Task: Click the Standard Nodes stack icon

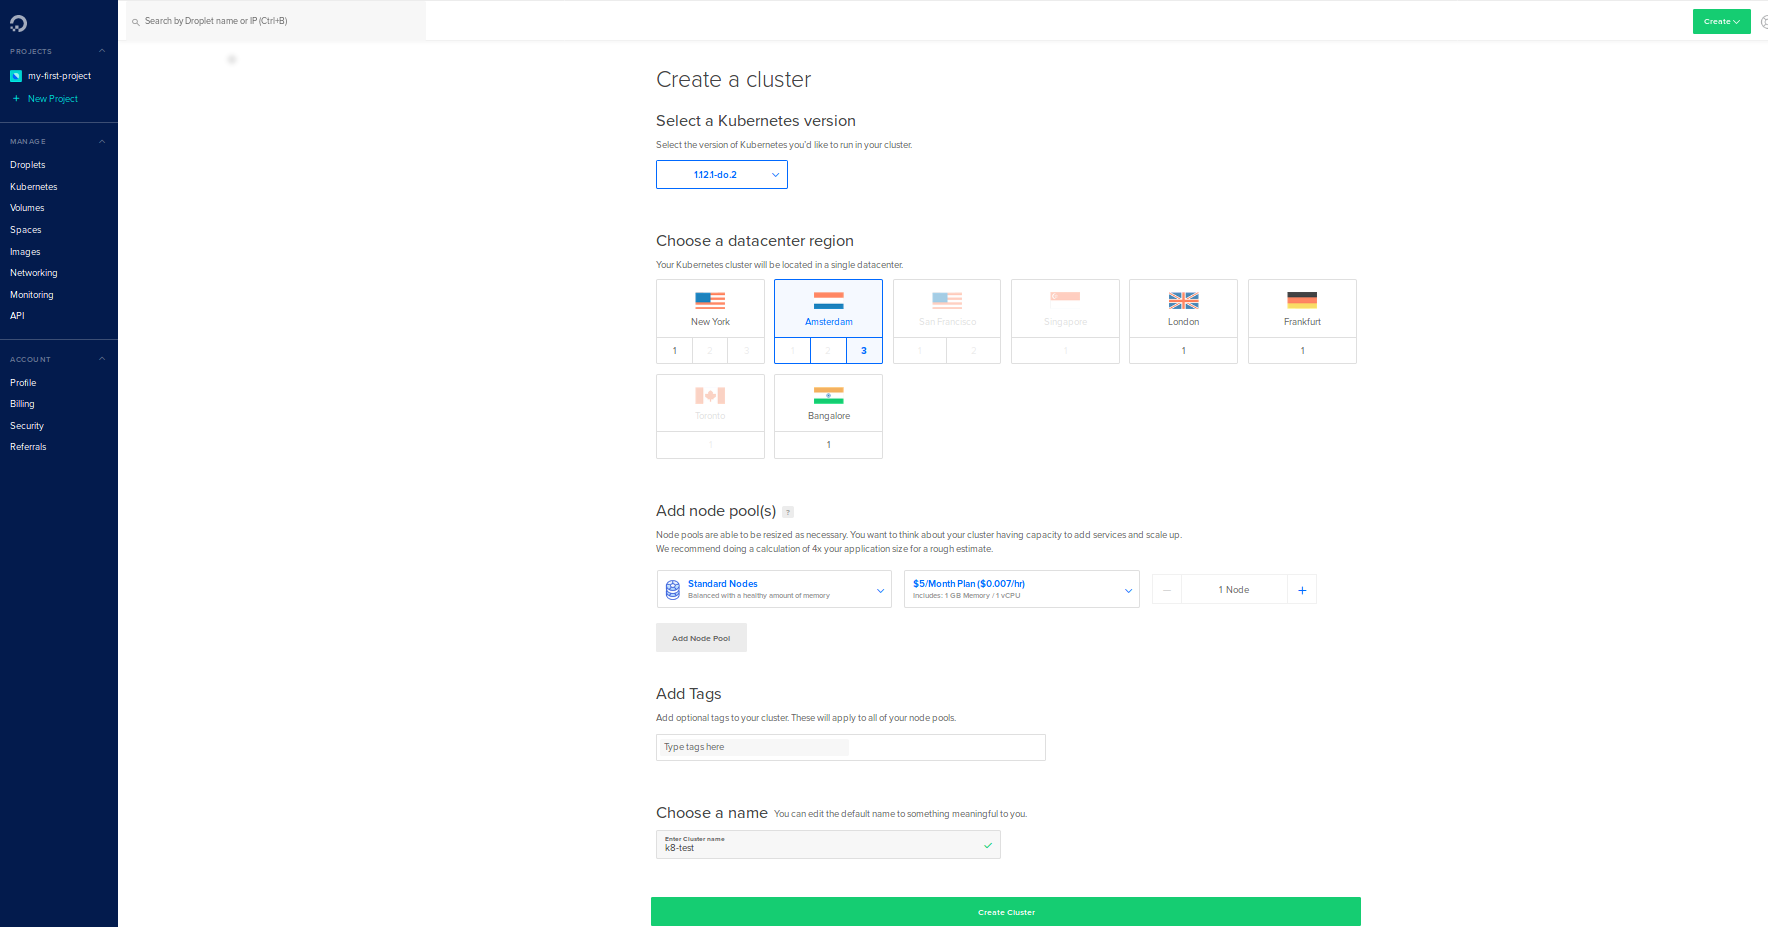Action: [x=673, y=590]
